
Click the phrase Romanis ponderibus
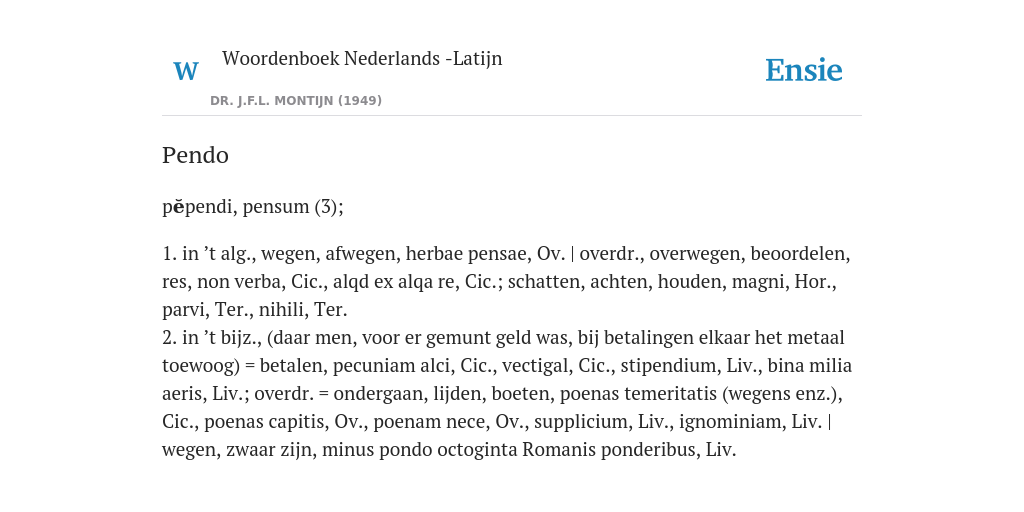[609, 450]
